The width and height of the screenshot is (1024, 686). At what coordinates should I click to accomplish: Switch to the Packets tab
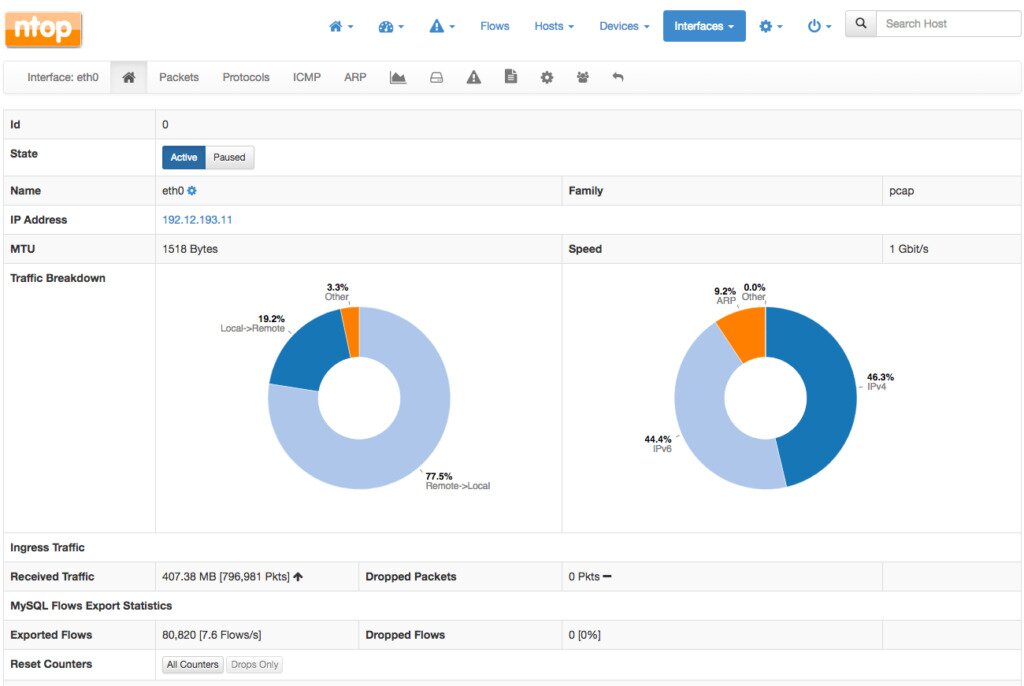point(178,77)
